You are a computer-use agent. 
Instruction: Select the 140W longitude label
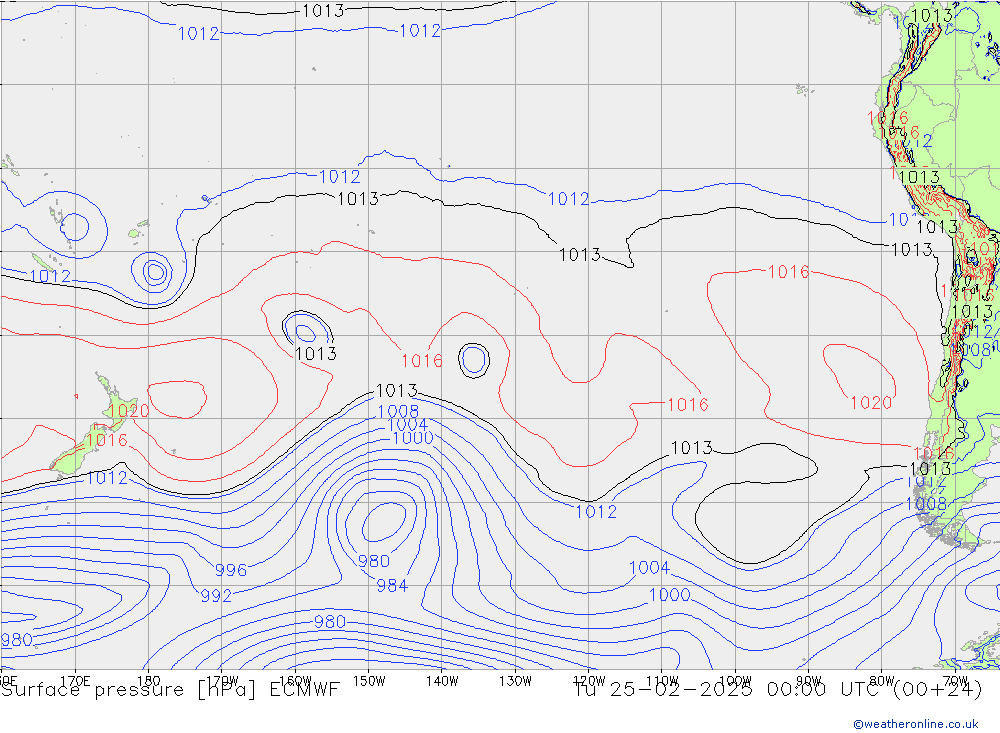tap(442, 681)
